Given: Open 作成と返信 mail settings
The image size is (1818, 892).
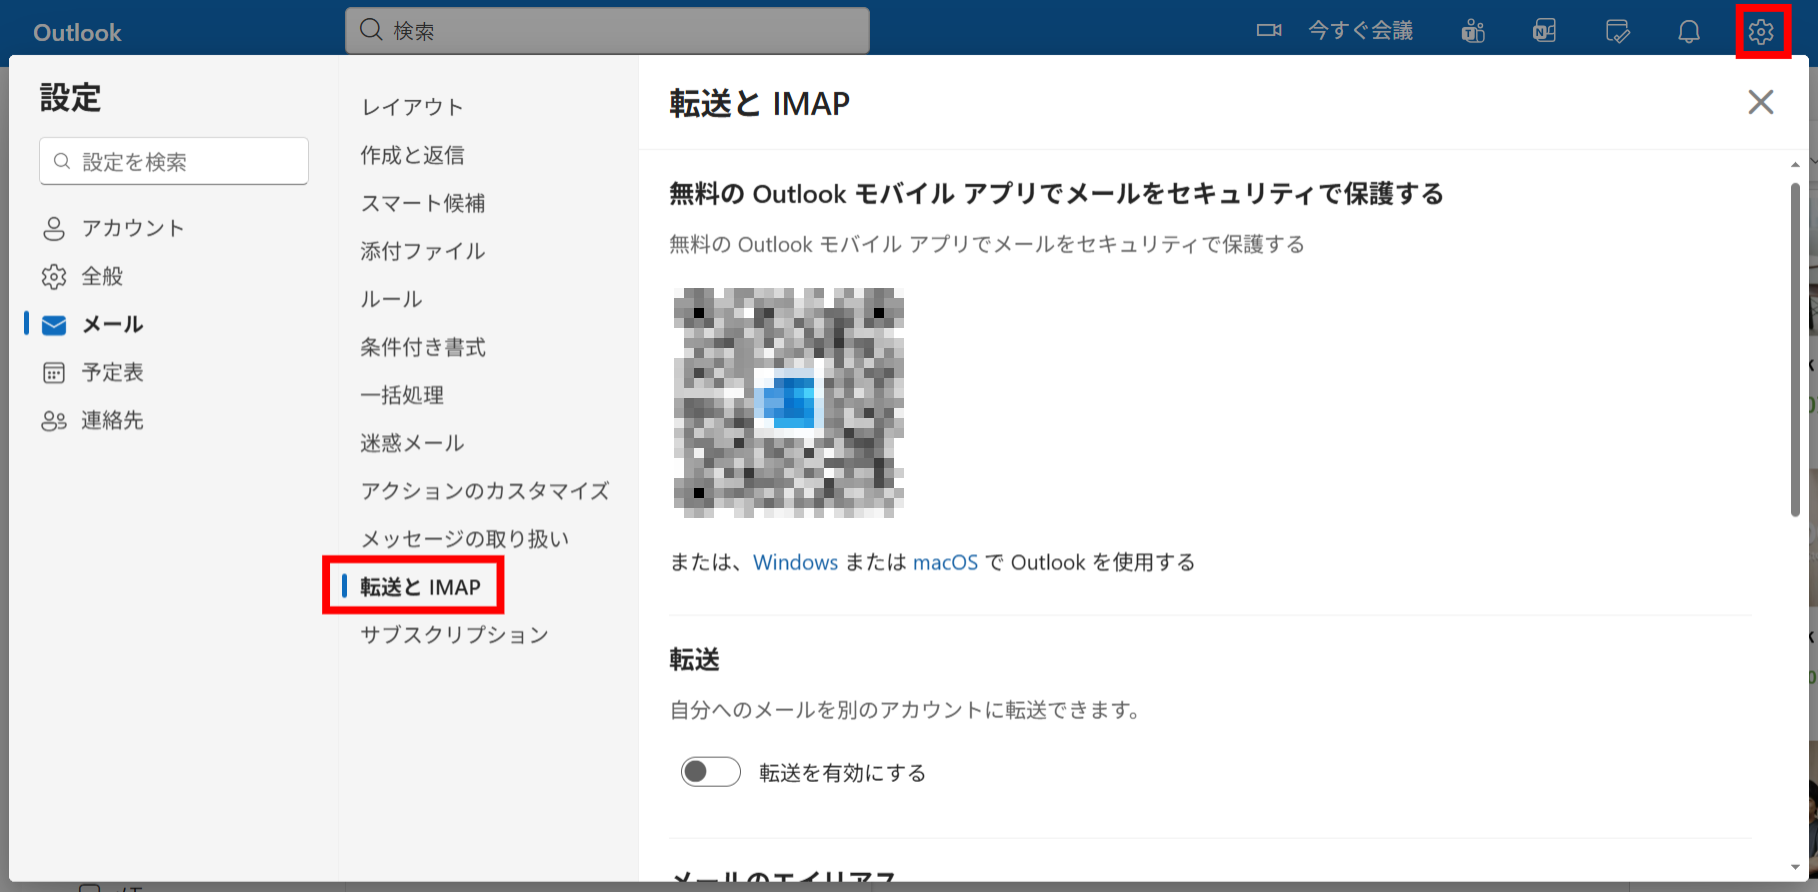Looking at the screenshot, I should coord(412,155).
